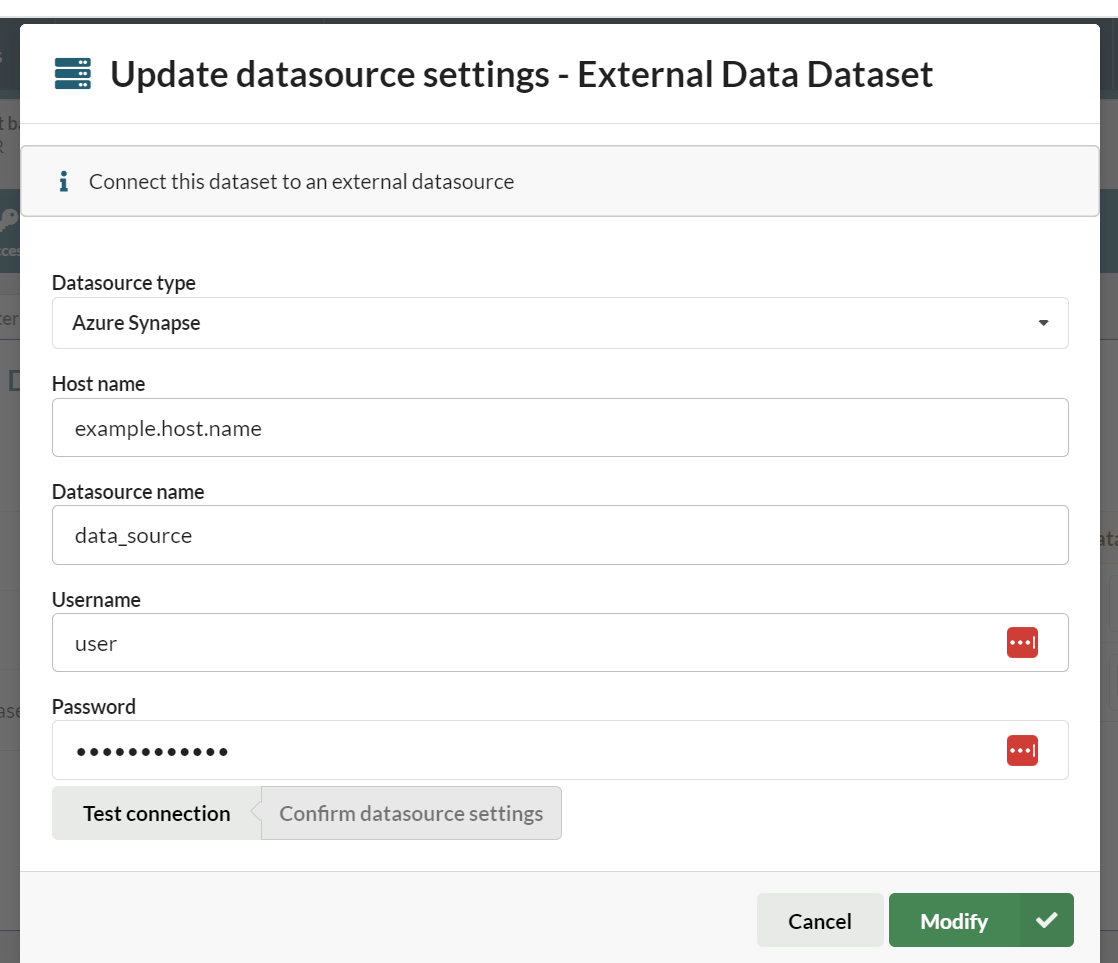Cancel the datasource settings dialog

click(819, 920)
